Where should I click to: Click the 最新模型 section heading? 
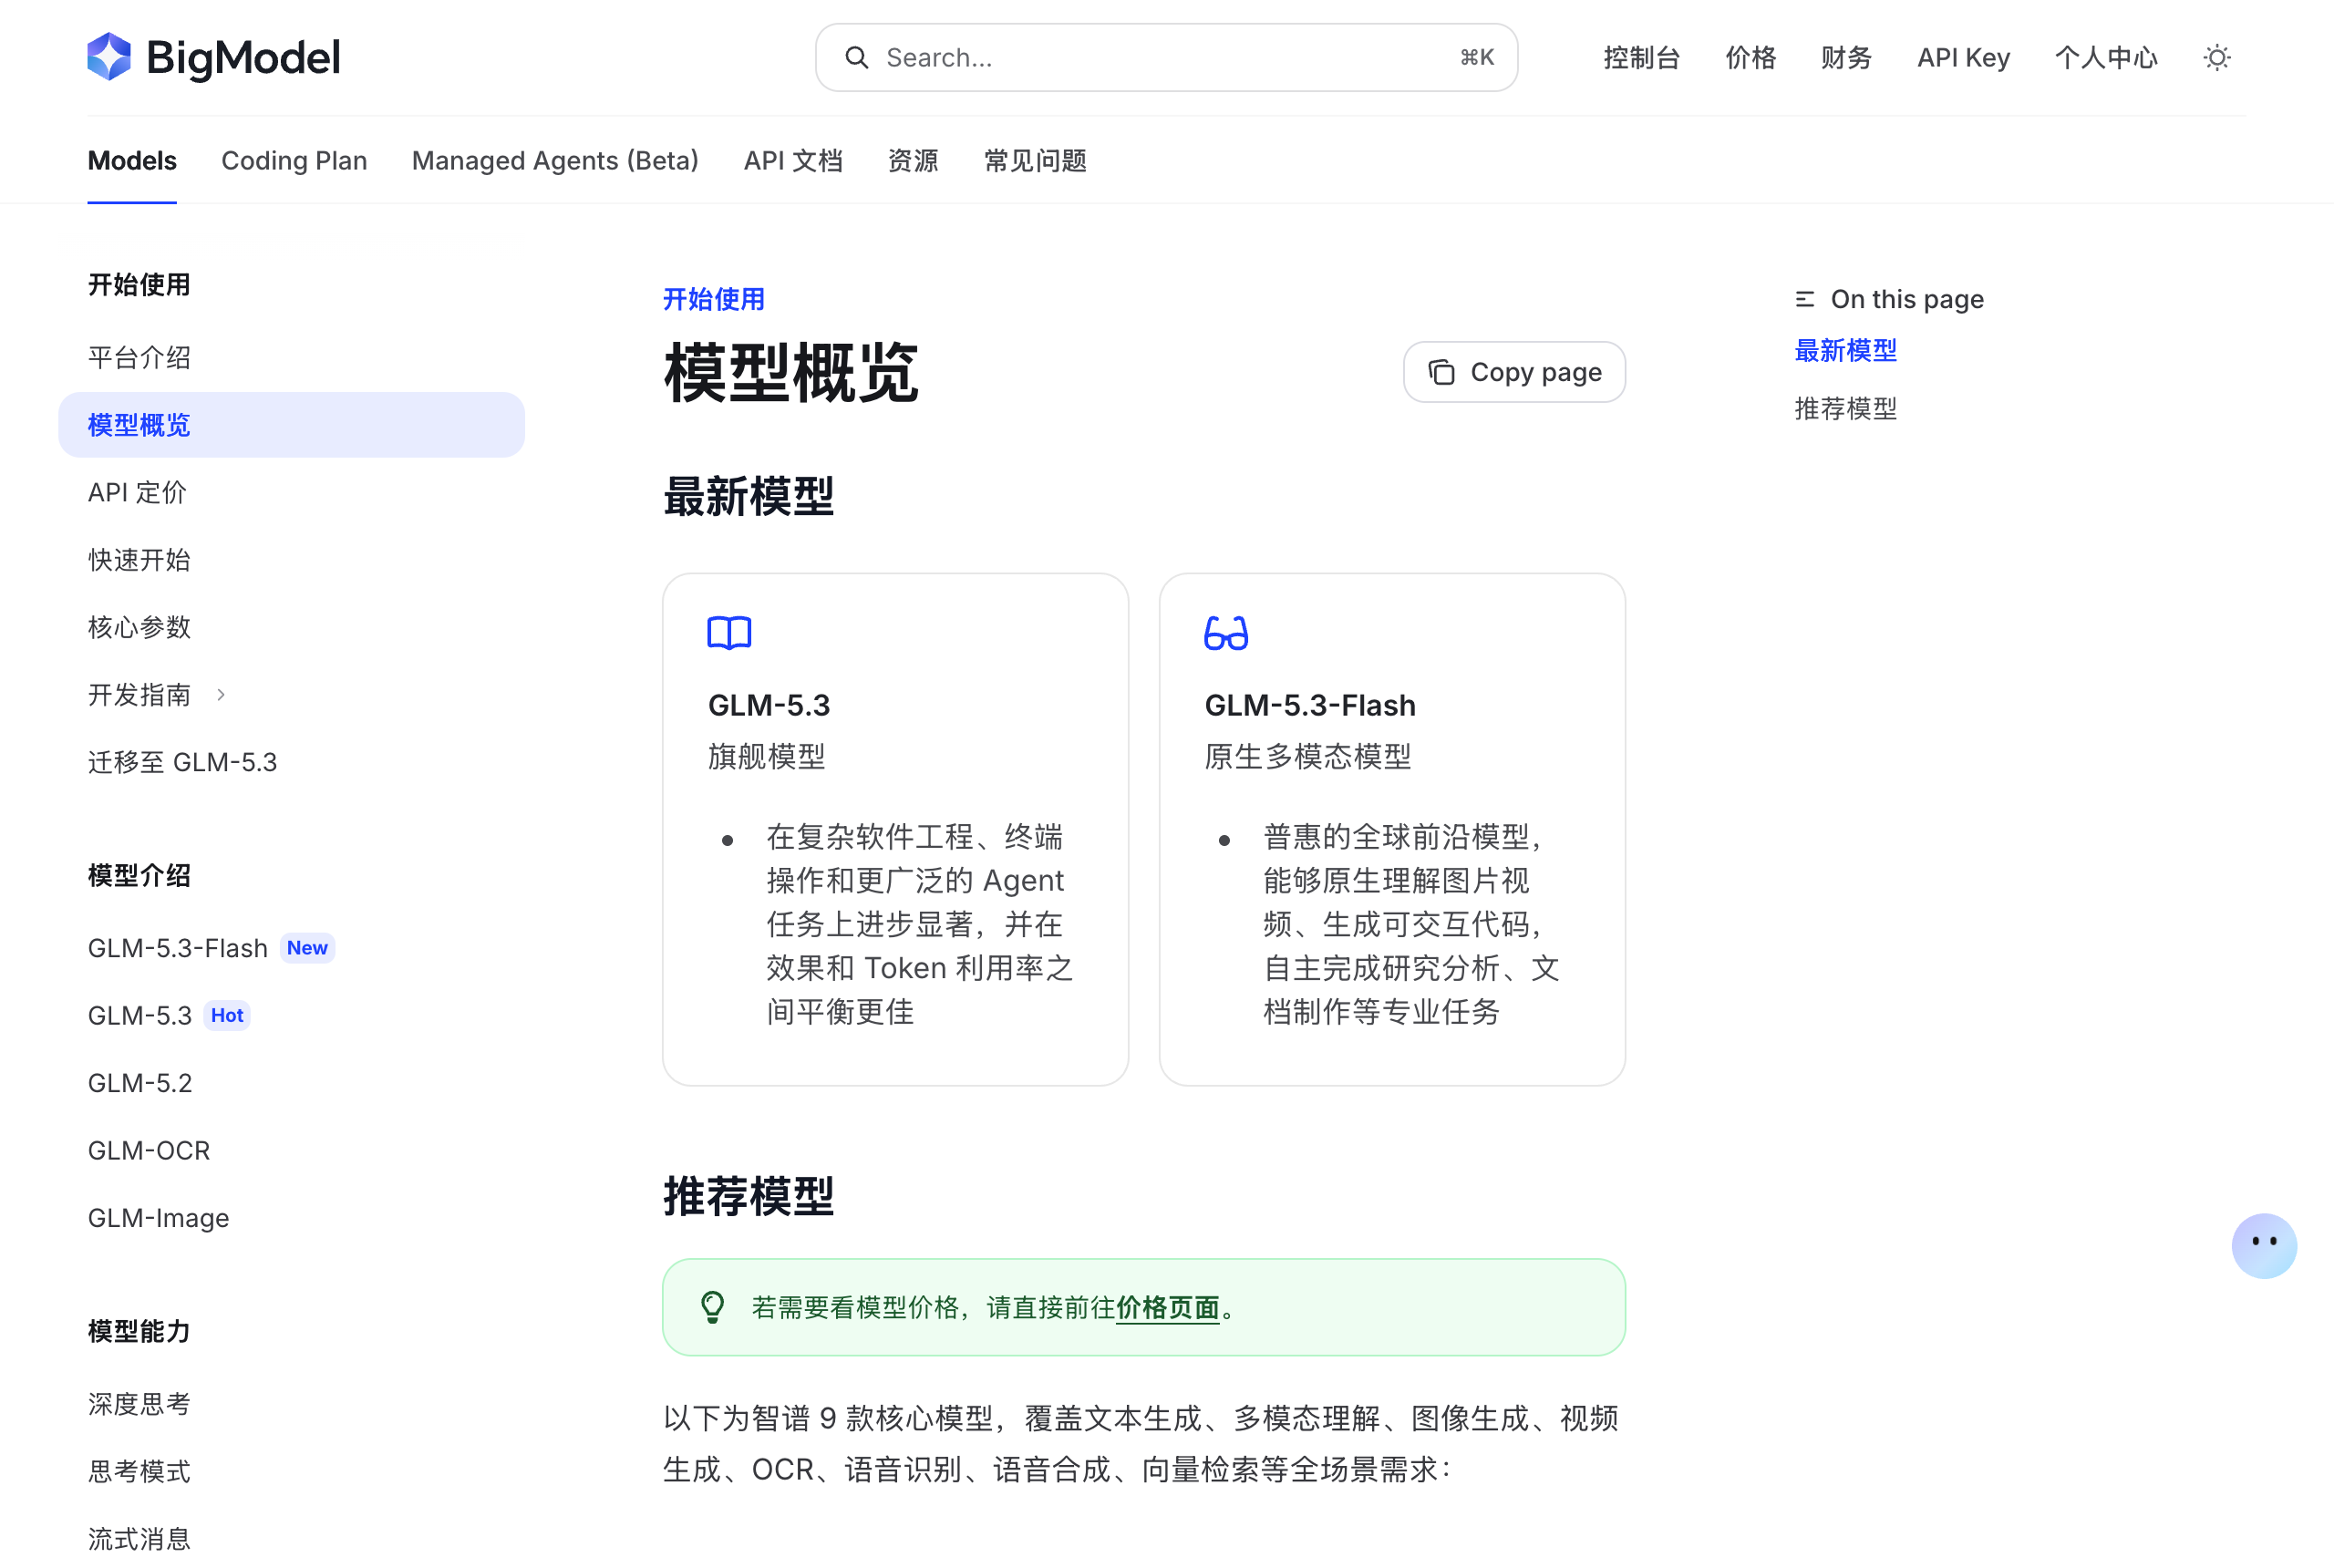[748, 497]
